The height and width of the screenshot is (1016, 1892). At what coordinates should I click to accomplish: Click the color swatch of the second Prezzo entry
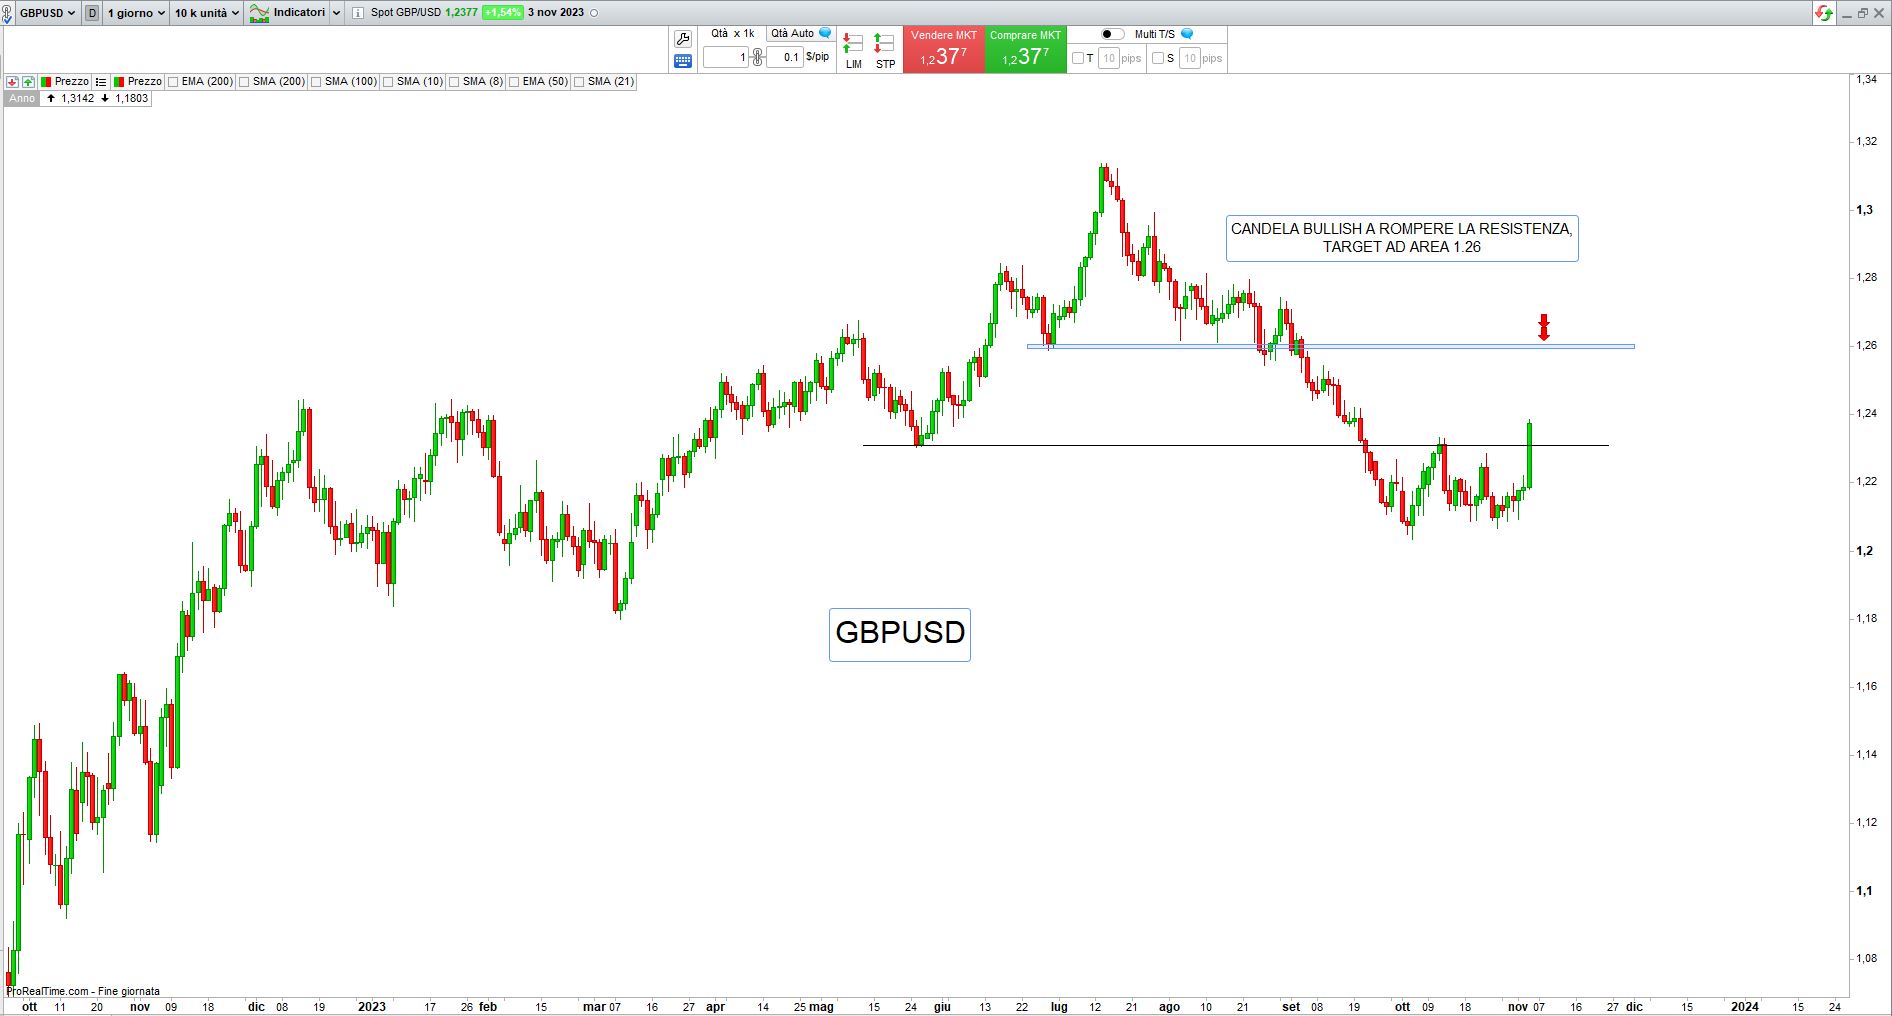[119, 82]
